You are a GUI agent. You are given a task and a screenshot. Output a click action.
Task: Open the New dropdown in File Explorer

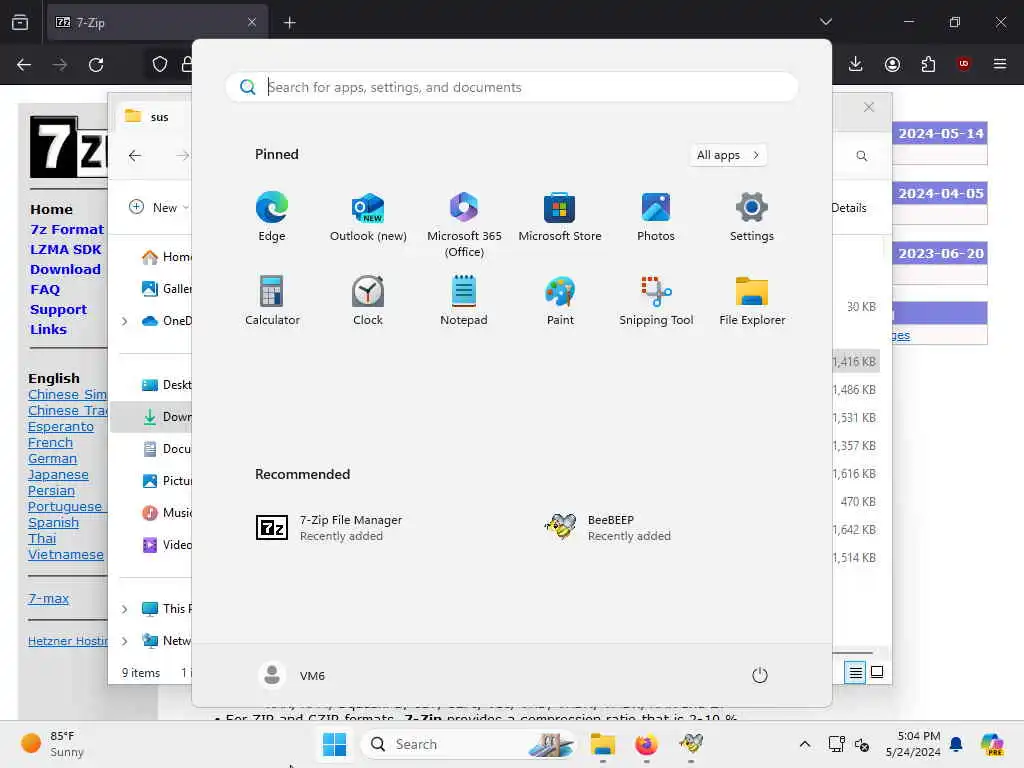coord(159,208)
